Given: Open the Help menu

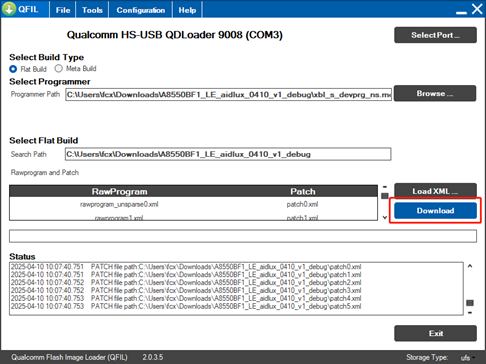Looking at the screenshot, I should 187,10.
